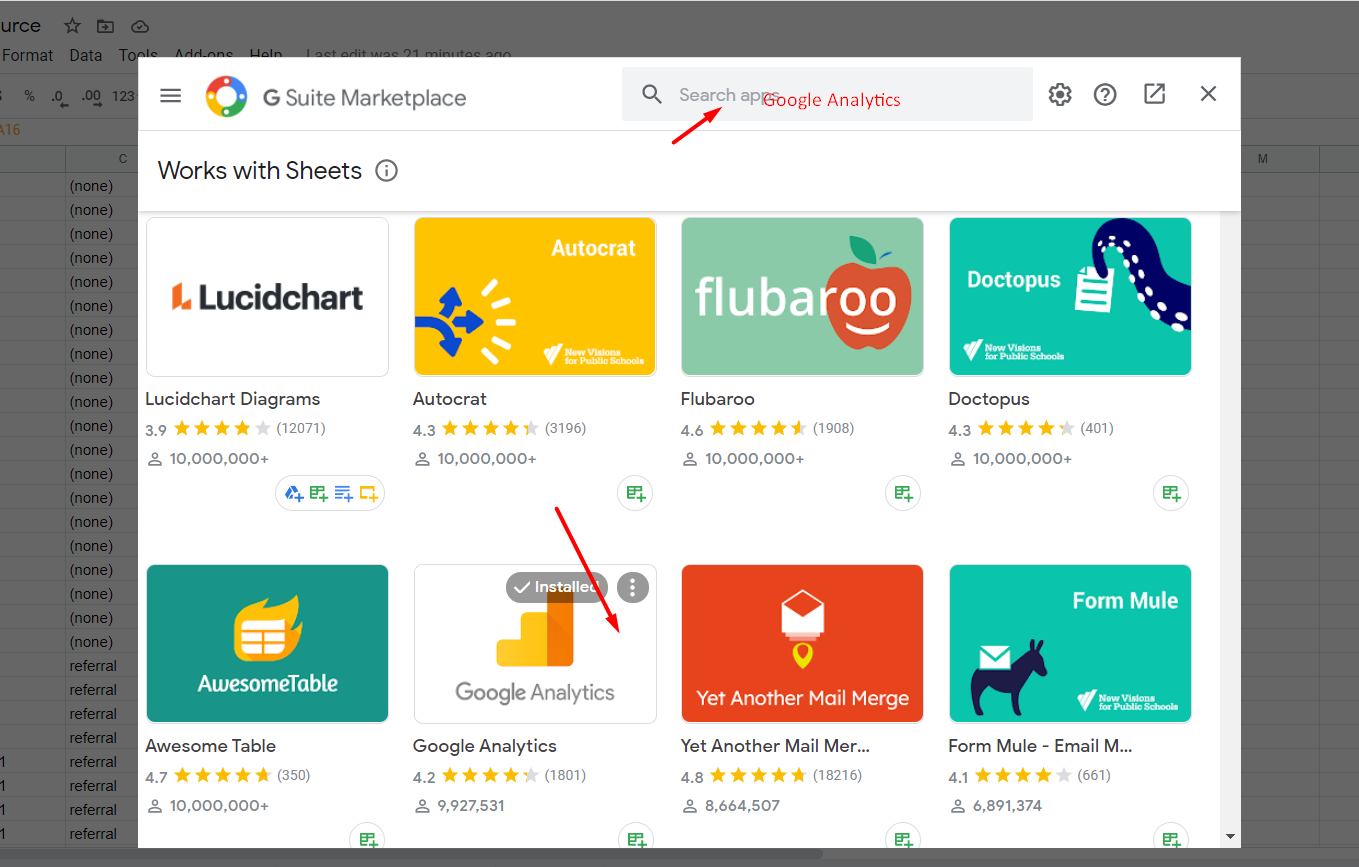Image resolution: width=1359 pixels, height=867 pixels.
Task: Focus the Search apps field
Action: (827, 94)
